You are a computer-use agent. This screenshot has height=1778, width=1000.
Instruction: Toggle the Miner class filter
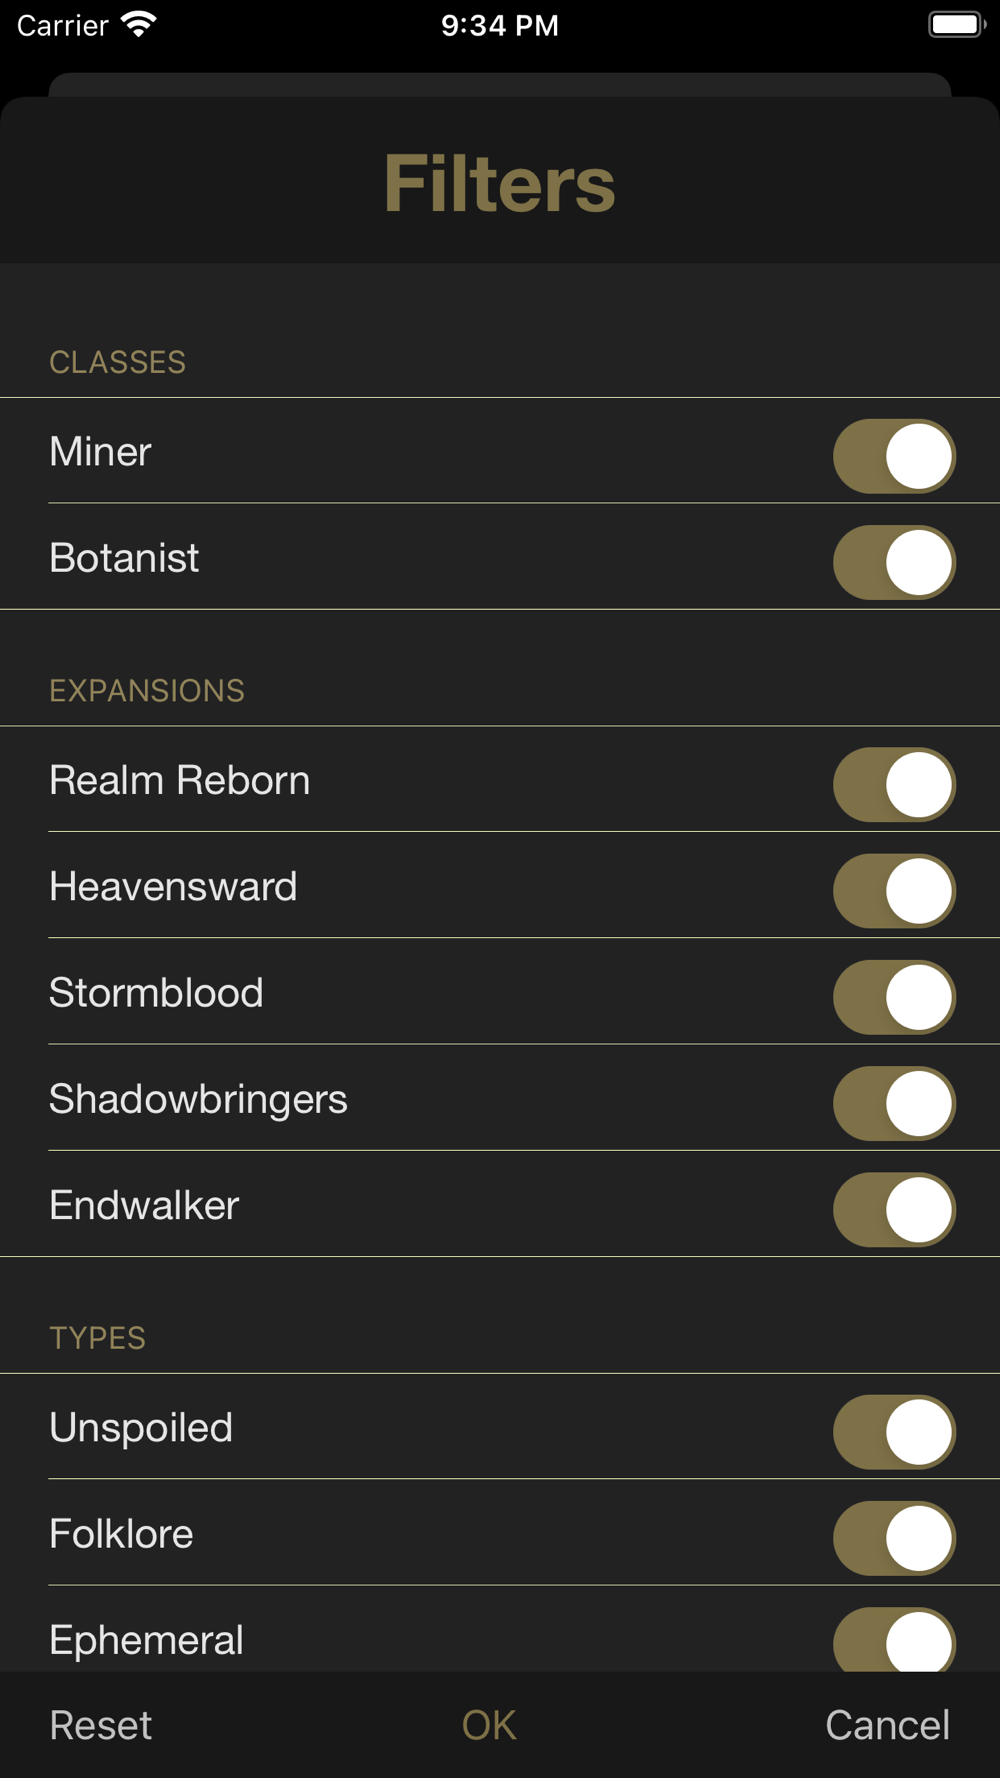pos(894,456)
